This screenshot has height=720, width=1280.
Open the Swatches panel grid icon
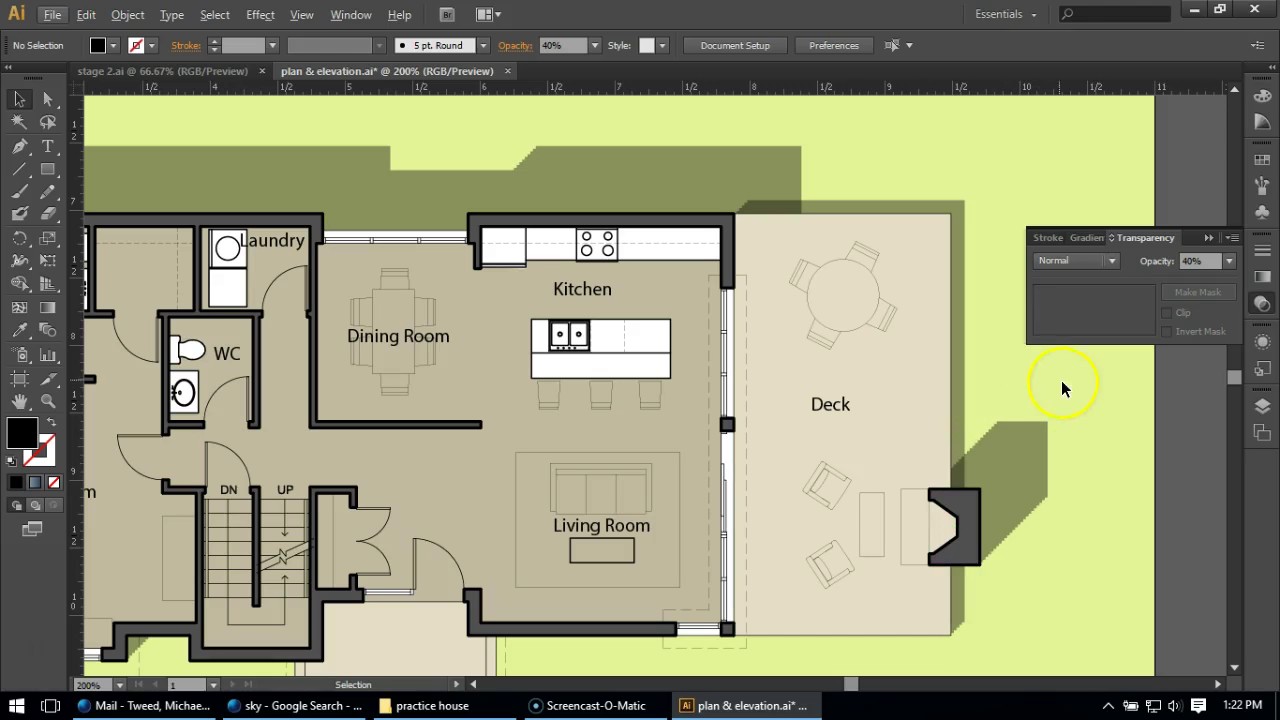pos(1262,160)
